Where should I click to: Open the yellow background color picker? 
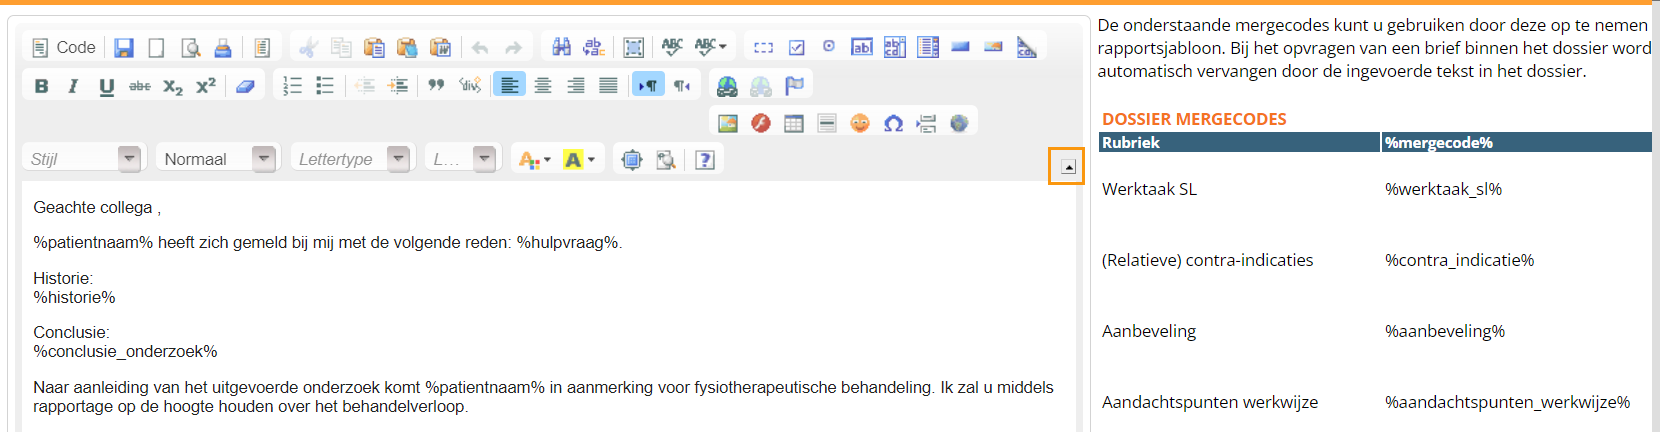coord(579,160)
